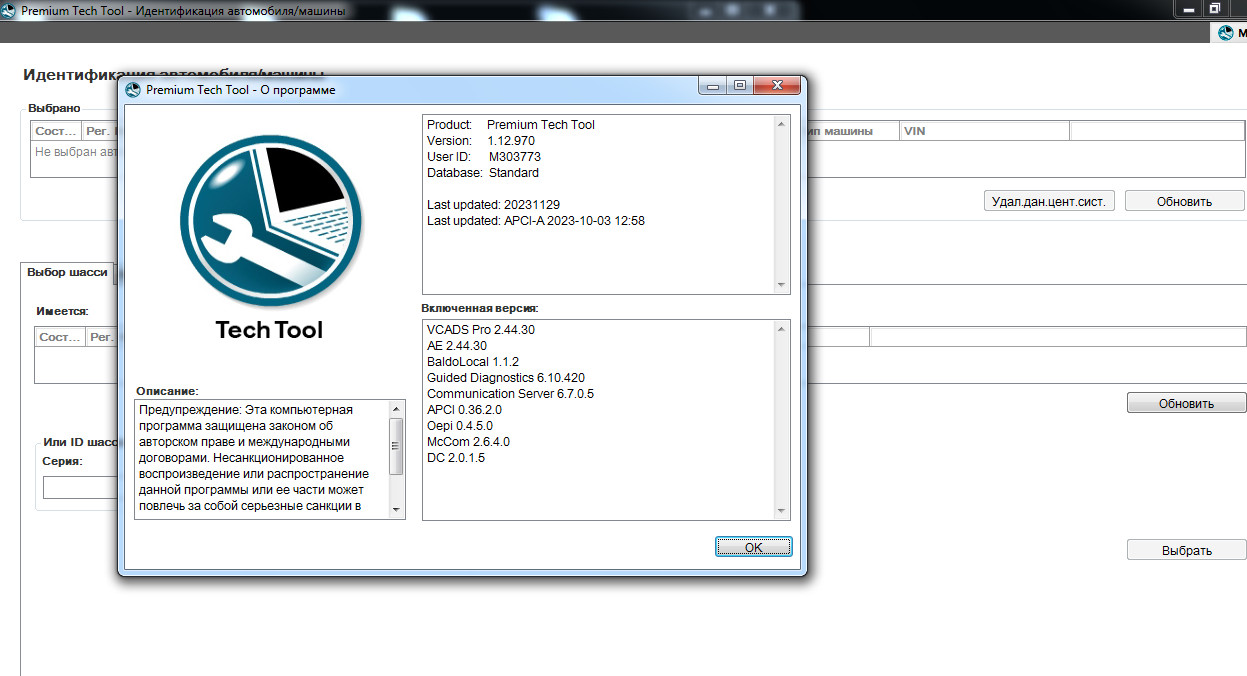Click Обновить beside the Удал.дан.цент.сист. button

click(x=1185, y=201)
